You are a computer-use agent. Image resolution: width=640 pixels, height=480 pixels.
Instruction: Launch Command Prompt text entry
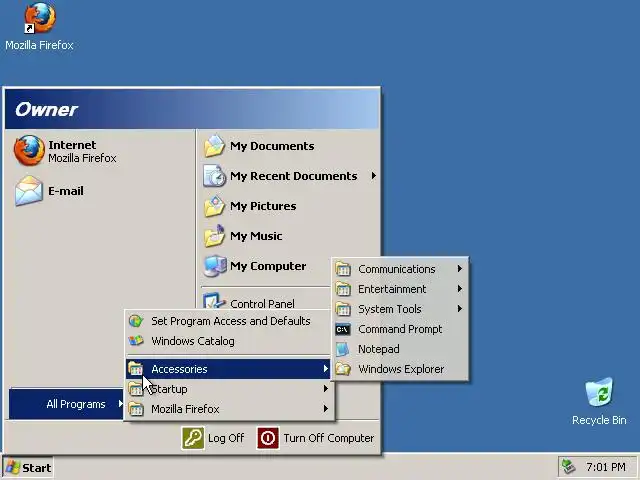coord(400,329)
